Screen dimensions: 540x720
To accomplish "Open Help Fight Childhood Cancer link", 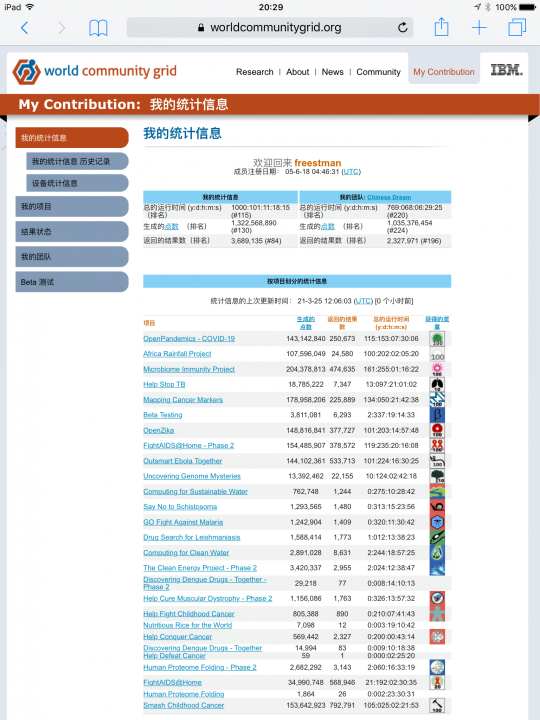I will pos(189,614).
